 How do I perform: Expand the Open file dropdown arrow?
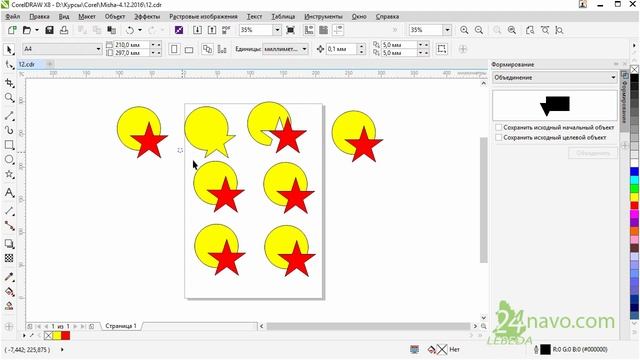(x=36, y=30)
